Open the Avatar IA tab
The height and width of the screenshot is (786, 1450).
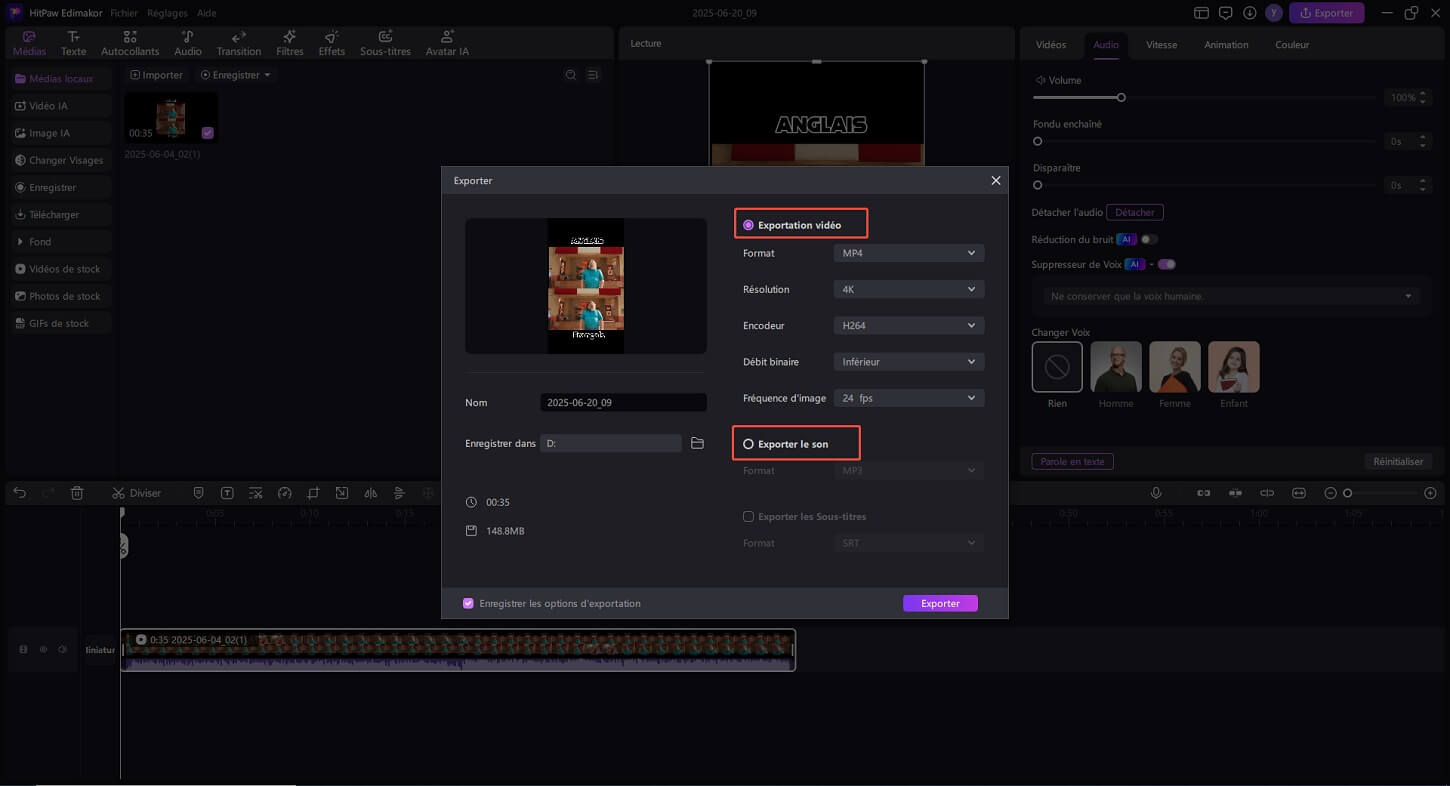click(447, 43)
